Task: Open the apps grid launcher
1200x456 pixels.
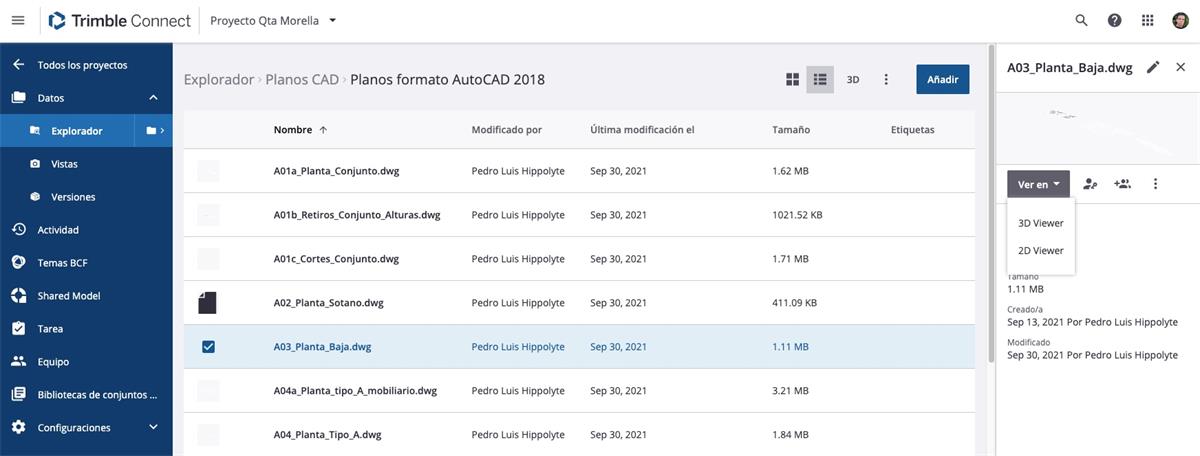Action: tap(1147, 20)
